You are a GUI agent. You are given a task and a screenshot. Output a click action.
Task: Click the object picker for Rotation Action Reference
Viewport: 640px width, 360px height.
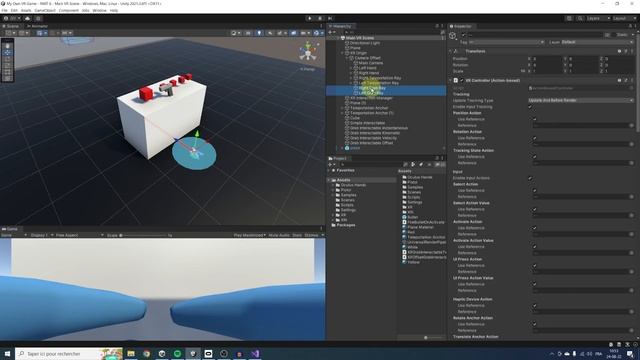(x=631, y=144)
